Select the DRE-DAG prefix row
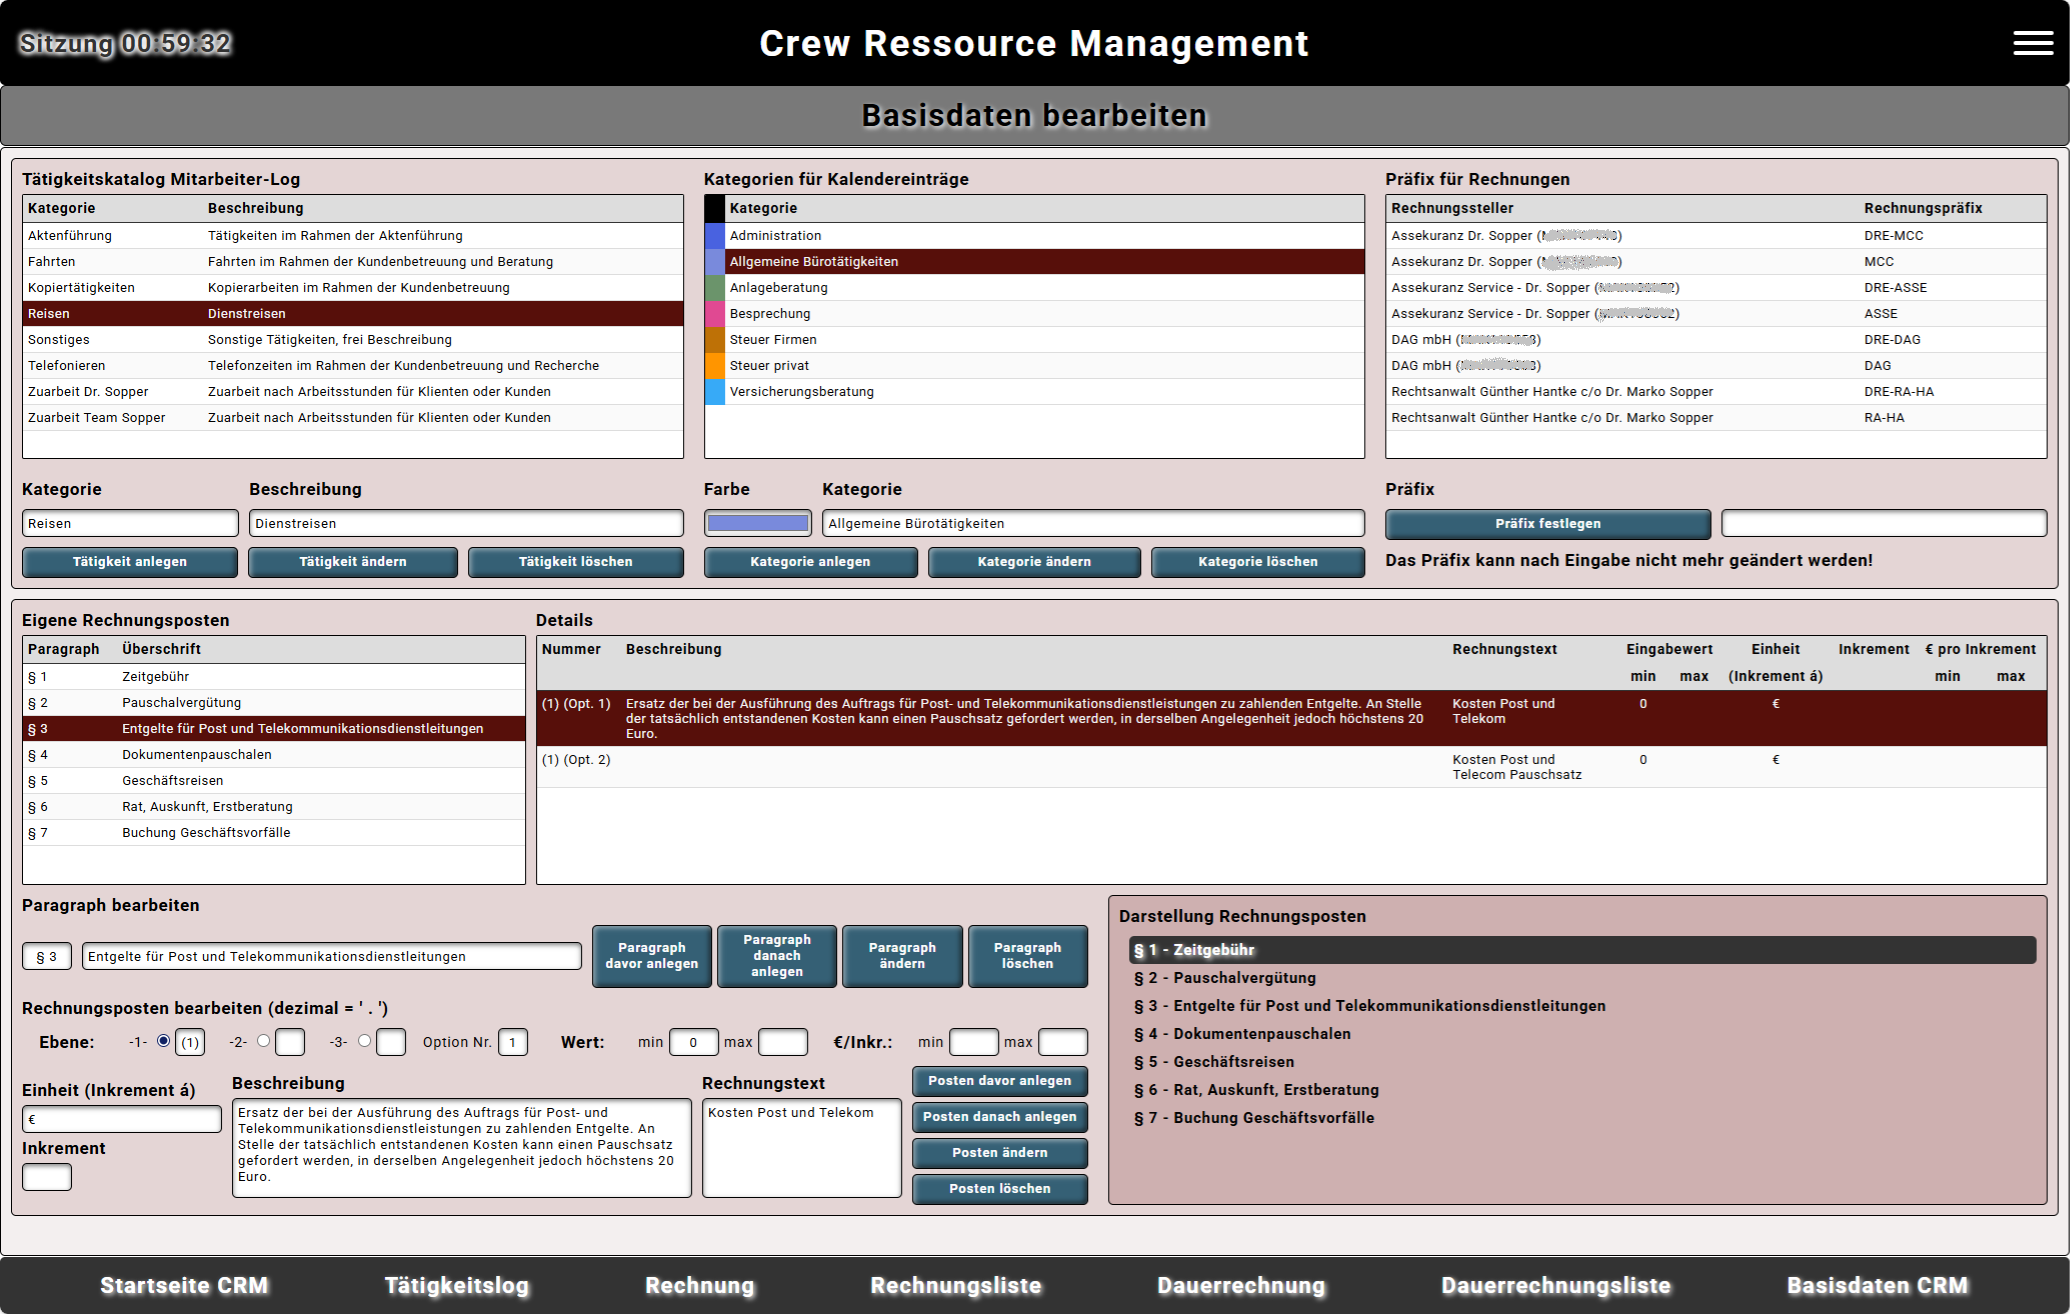 [x=1714, y=339]
